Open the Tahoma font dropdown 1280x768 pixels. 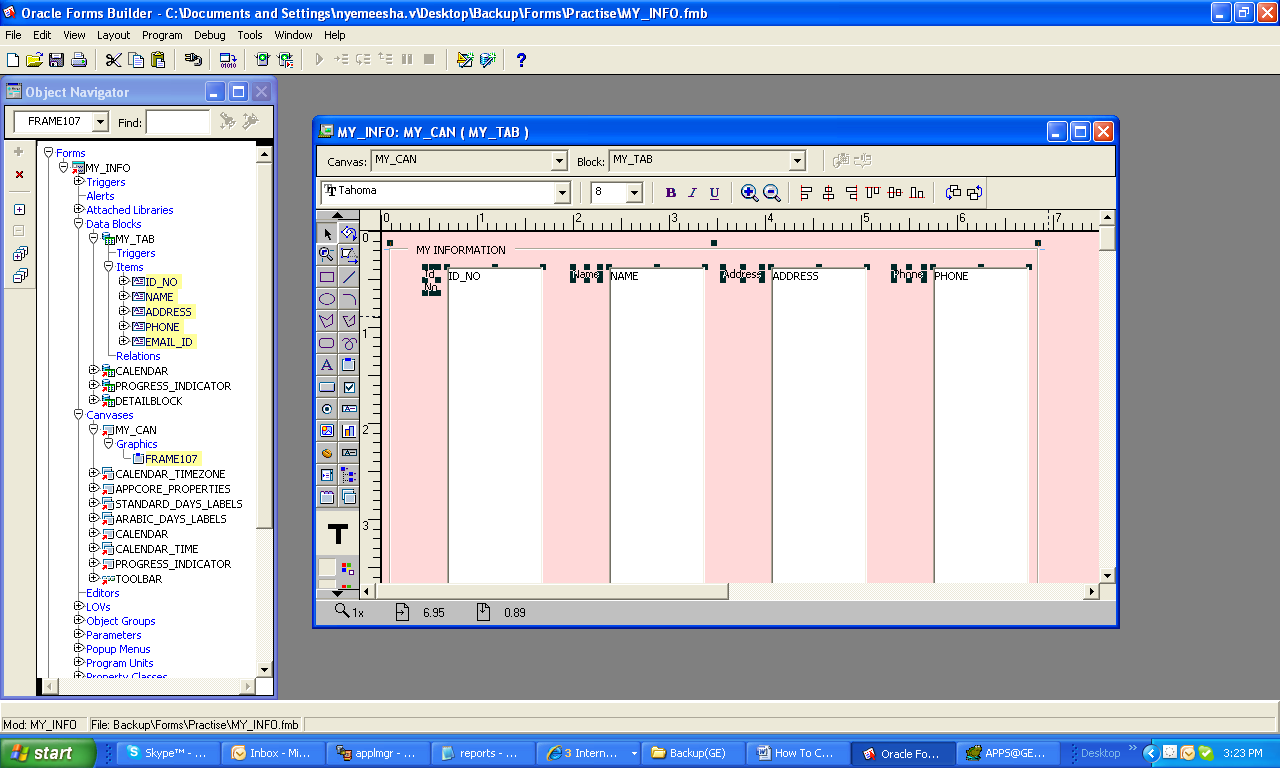pyautogui.click(x=562, y=193)
